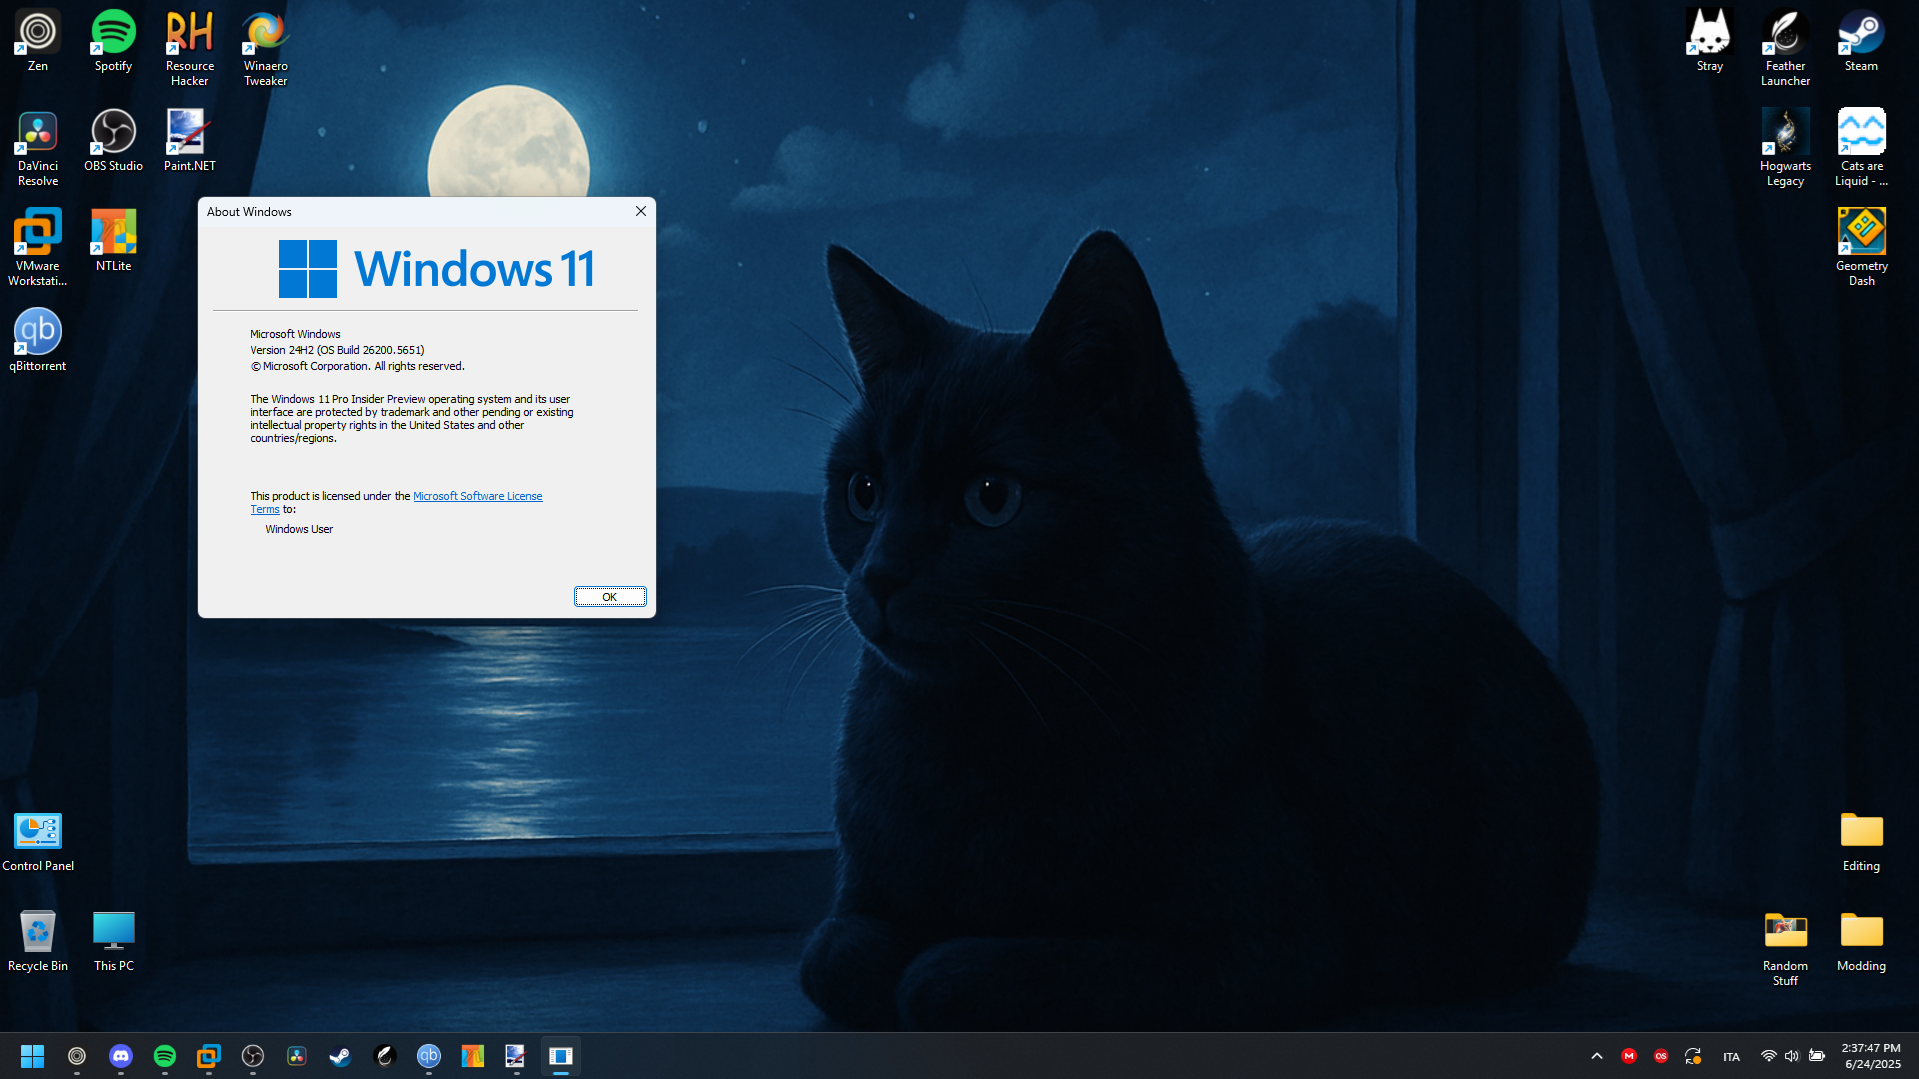This screenshot has width=1919, height=1079.
Task: Select the Hogwarts Legacy desktop icon
Action: click(1785, 147)
